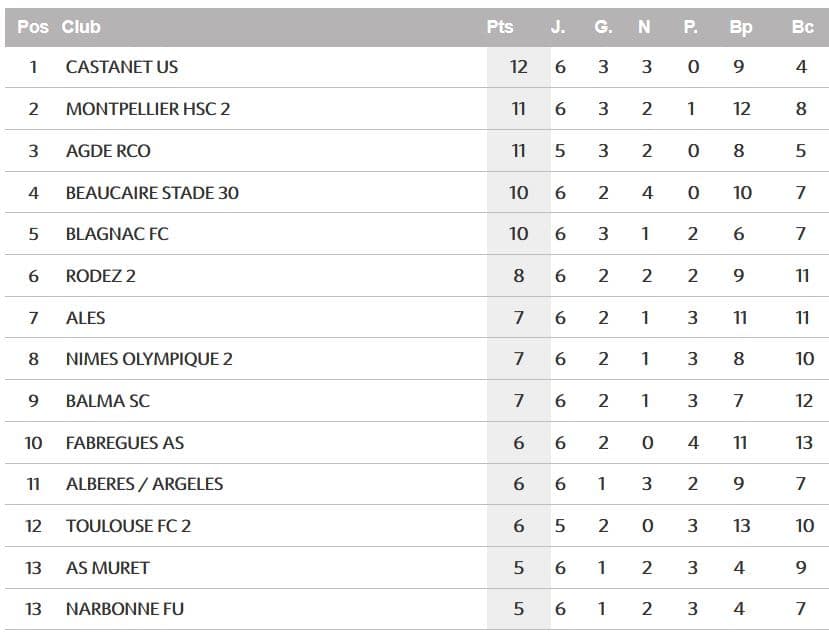The width and height of the screenshot is (829, 641).
Task: Open ALBERES / ARGELES club entry
Action: click(x=144, y=484)
